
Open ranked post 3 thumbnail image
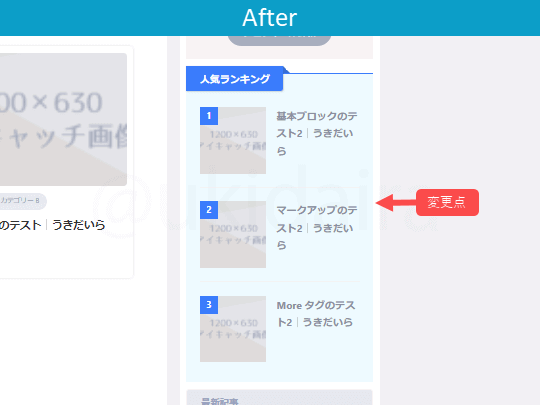(x=233, y=329)
